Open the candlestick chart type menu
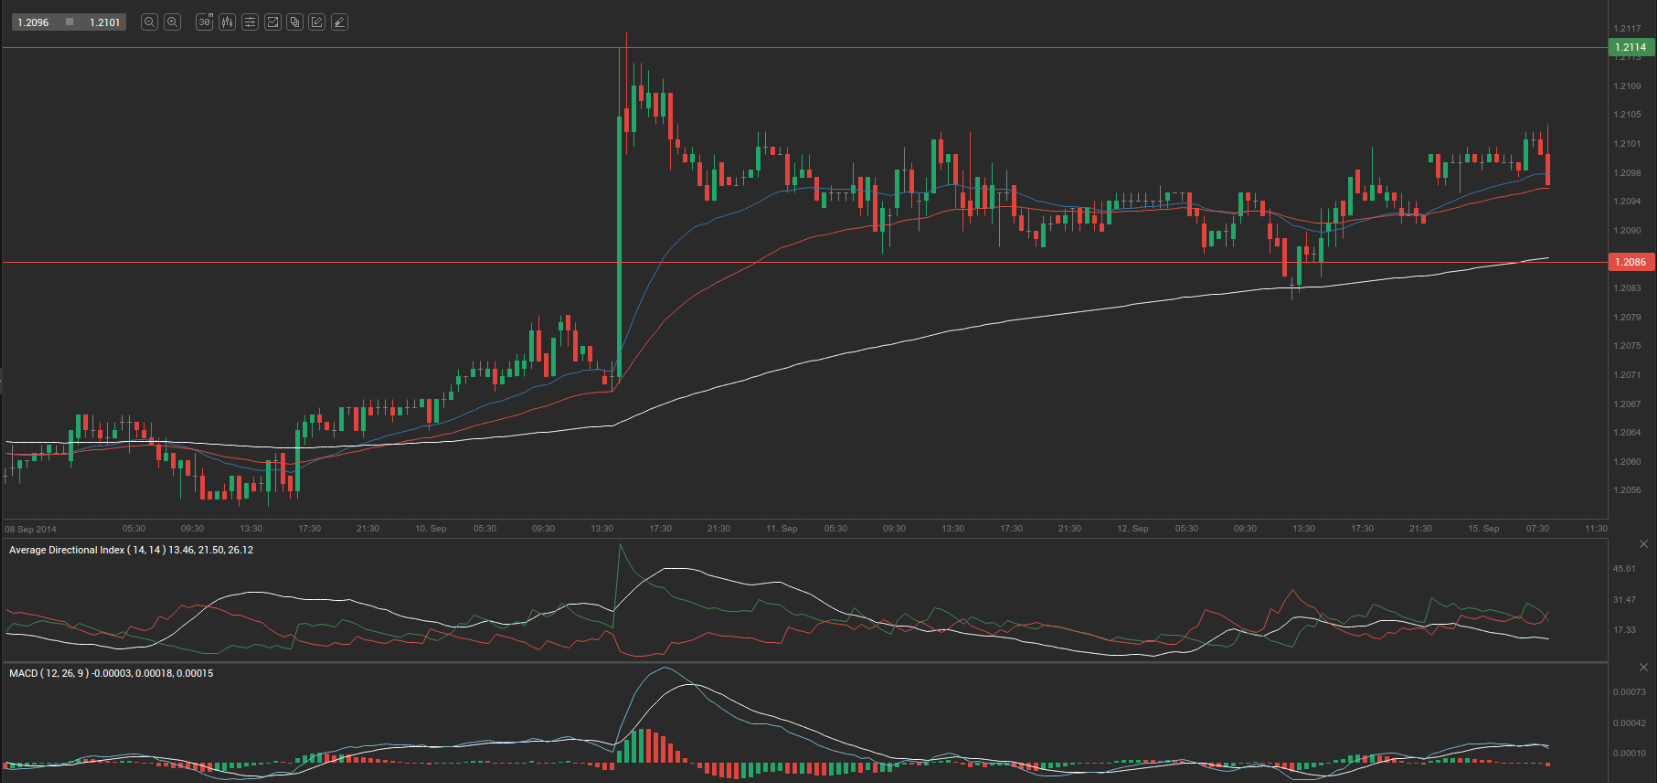The image size is (1657, 783). pyautogui.click(x=227, y=22)
